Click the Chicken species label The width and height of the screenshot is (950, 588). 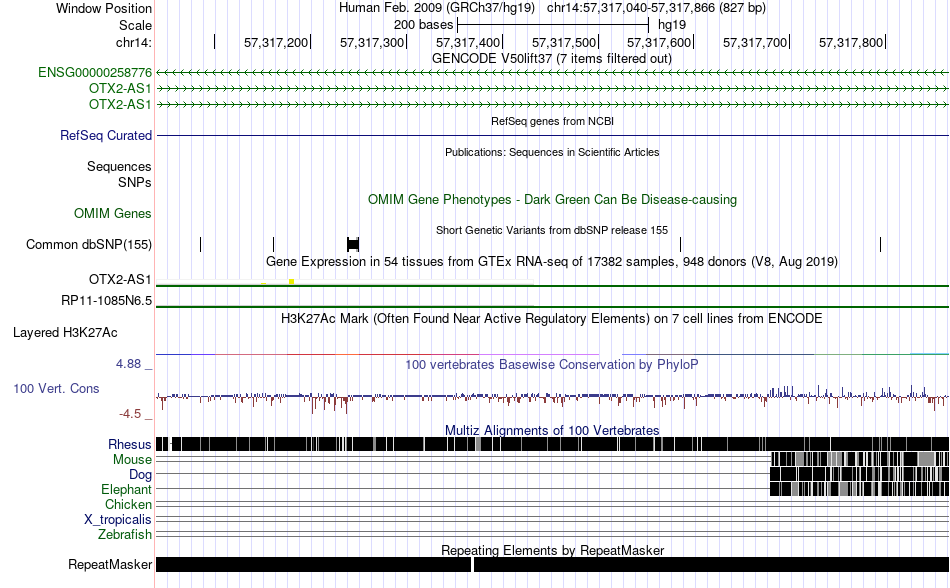pyautogui.click(x=128, y=504)
